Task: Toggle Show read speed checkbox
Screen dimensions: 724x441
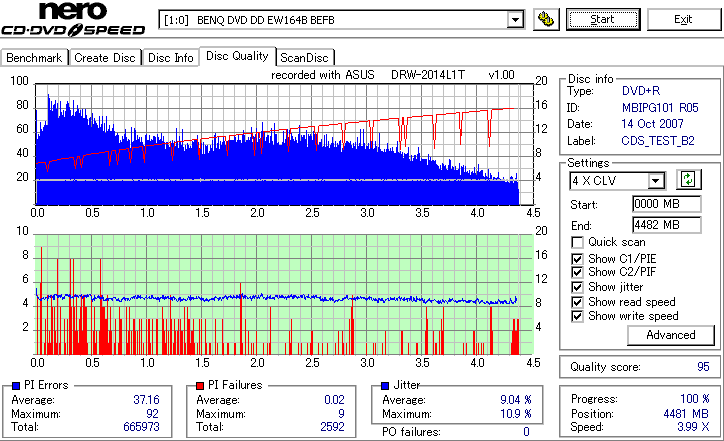Action: (x=577, y=302)
